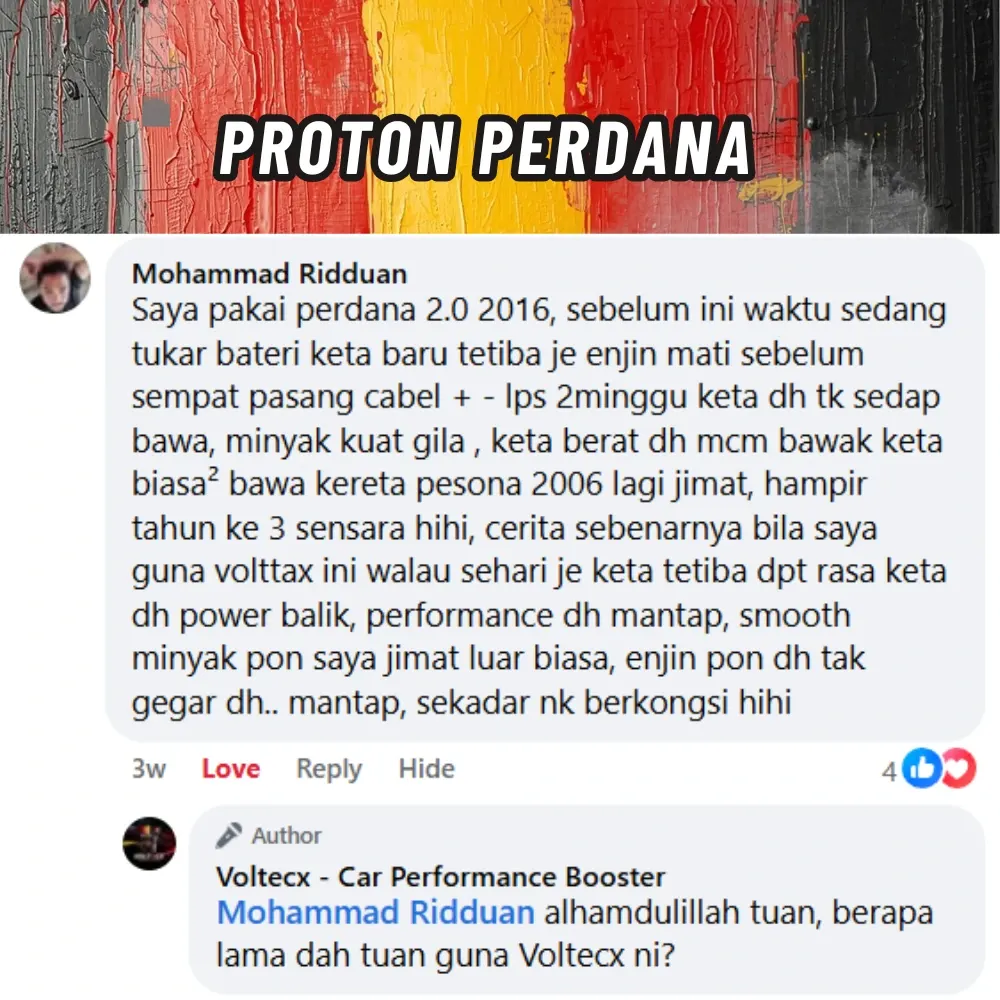
Task: Click Reply under Mohammad Ridduan's comment
Action: [x=329, y=769]
